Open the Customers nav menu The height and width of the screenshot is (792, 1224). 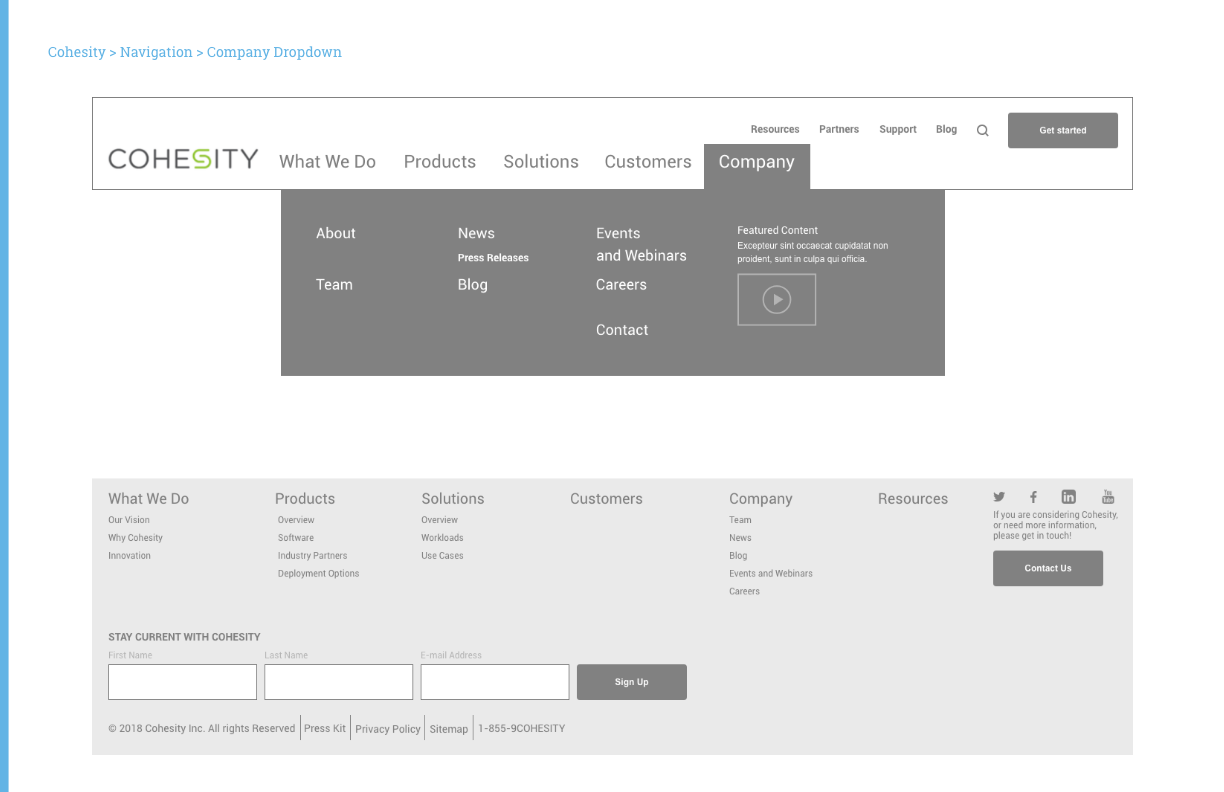[648, 162]
